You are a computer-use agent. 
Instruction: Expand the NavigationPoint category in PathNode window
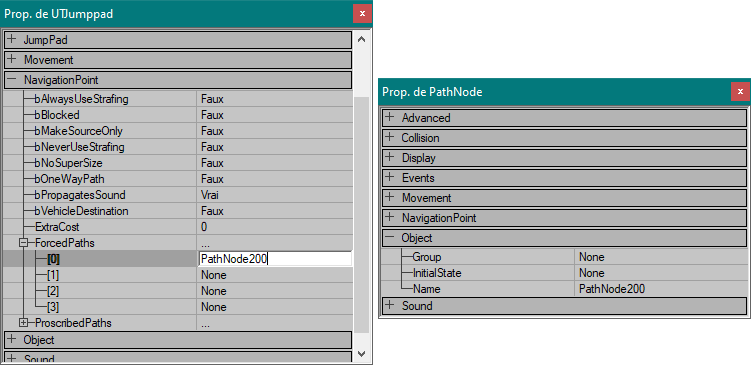(x=390, y=217)
